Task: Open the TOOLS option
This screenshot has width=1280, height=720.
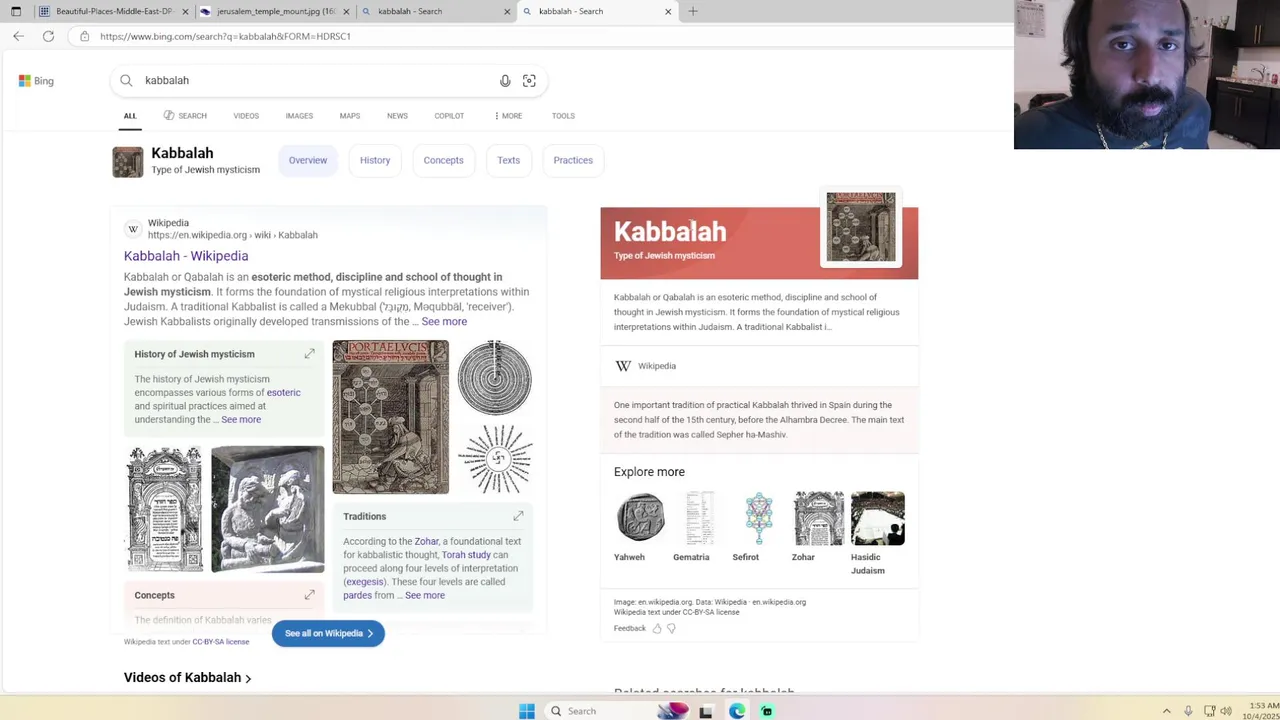Action: coord(563,116)
